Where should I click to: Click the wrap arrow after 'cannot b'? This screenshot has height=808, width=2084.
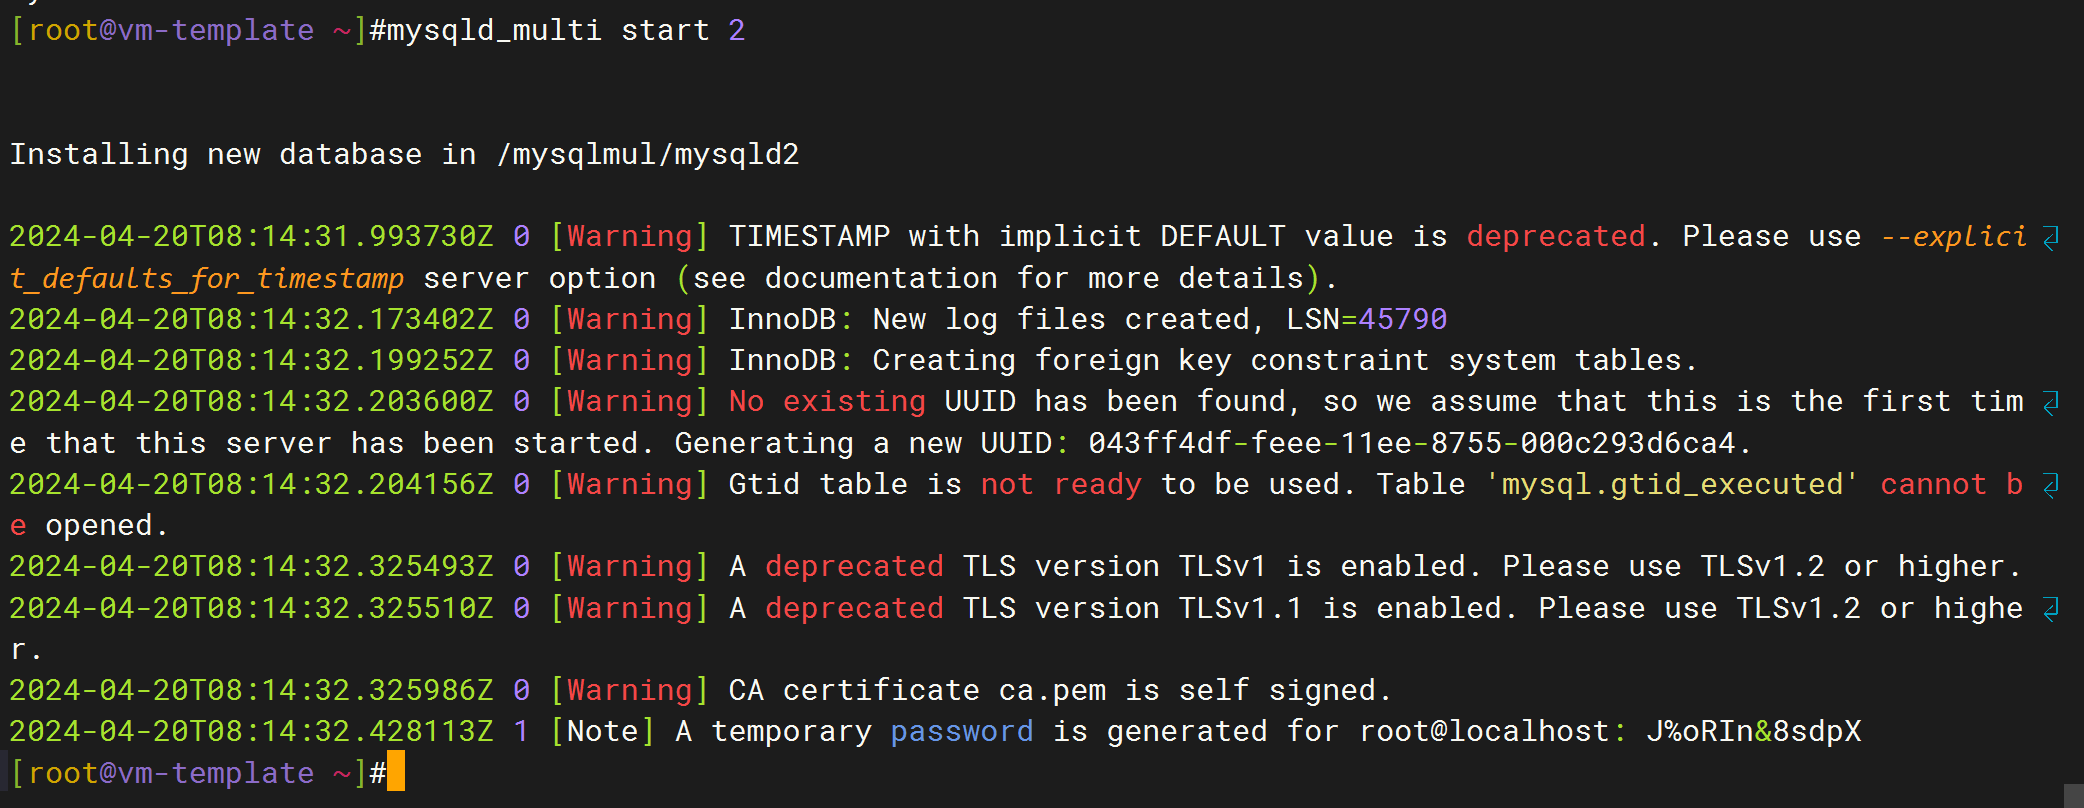pyautogui.click(x=2051, y=486)
